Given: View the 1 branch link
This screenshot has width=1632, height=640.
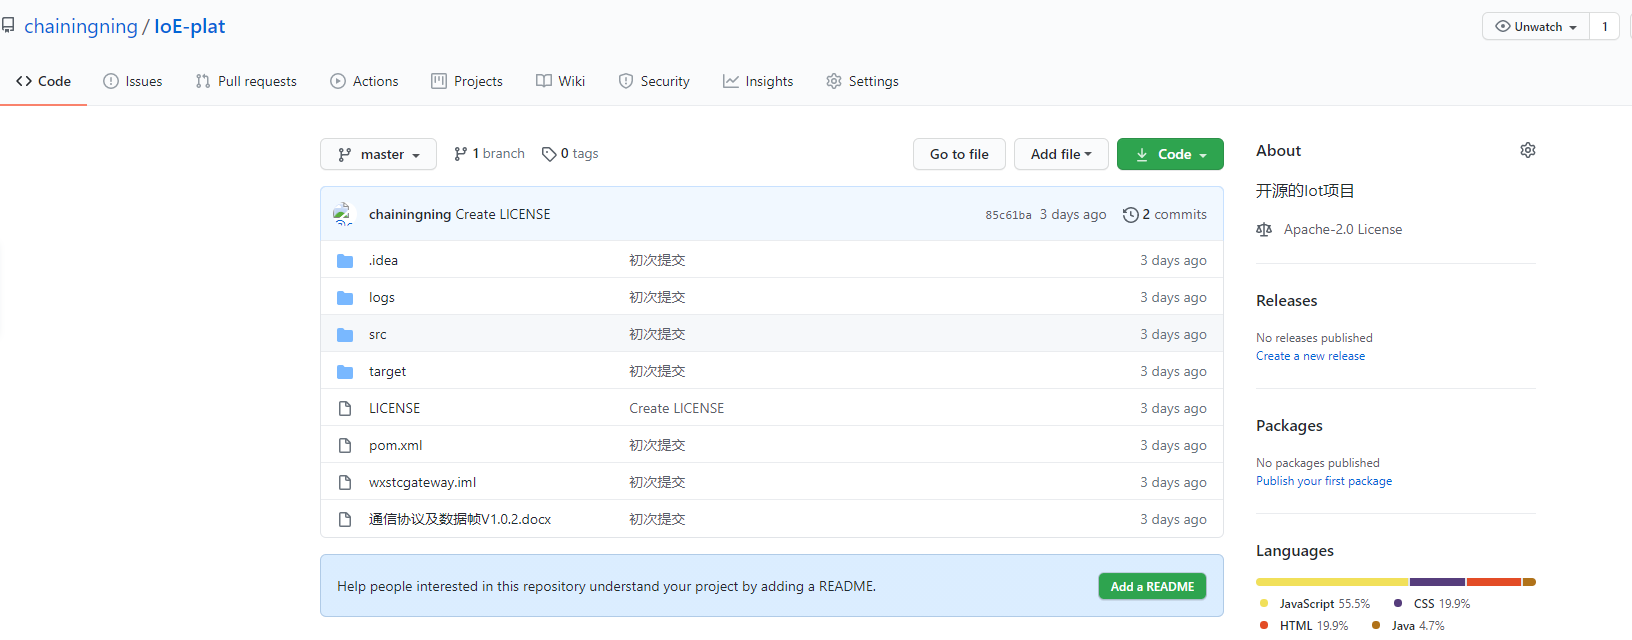Looking at the screenshot, I should (x=489, y=154).
